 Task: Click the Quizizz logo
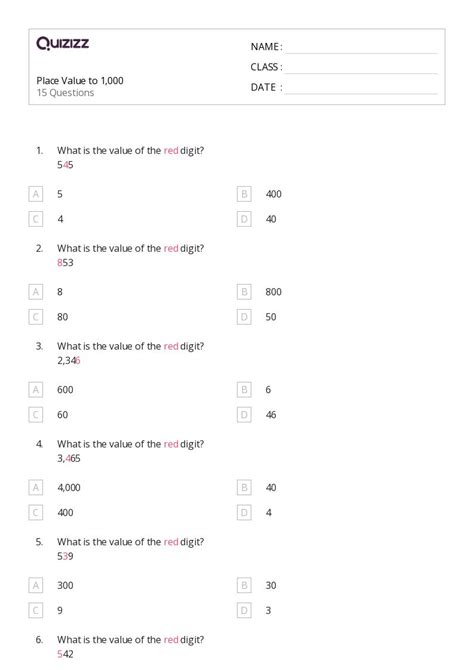click(x=63, y=43)
